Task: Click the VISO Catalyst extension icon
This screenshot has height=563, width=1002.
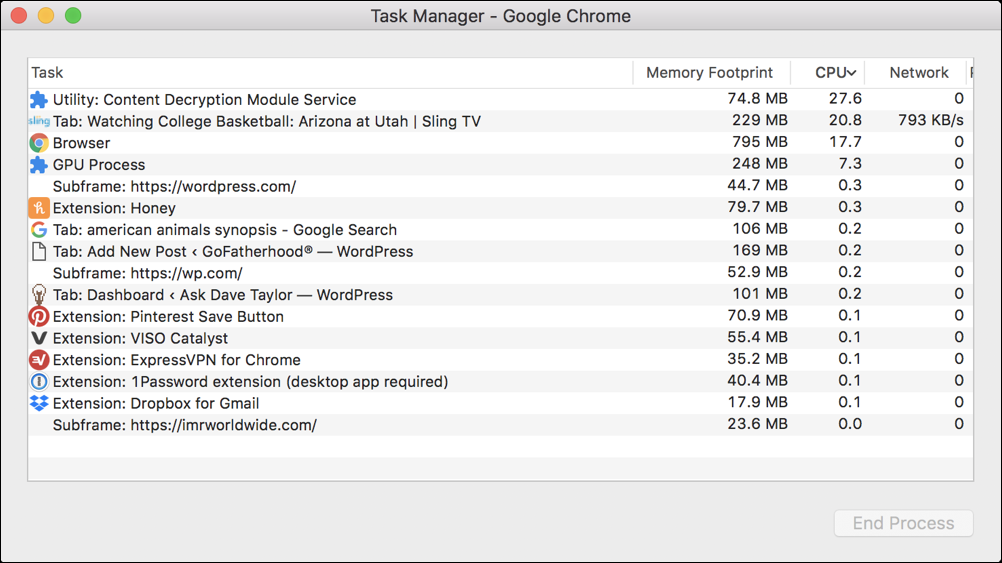Action: point(39,338)
